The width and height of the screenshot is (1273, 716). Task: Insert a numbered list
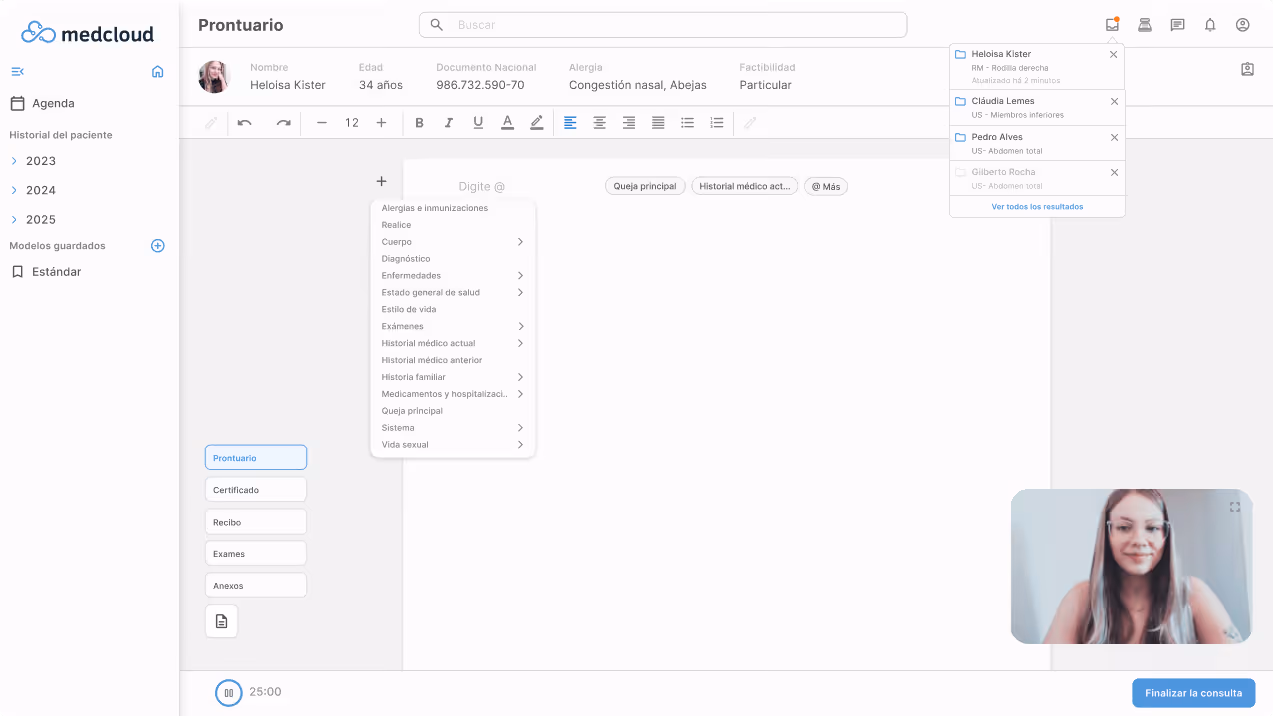(x=717, y=123)
